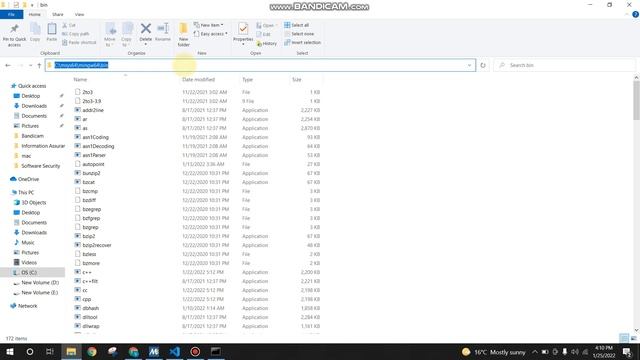Open Help with the question mark icon
Viewport: 640px width, 360px height.
tap(635, 14)
